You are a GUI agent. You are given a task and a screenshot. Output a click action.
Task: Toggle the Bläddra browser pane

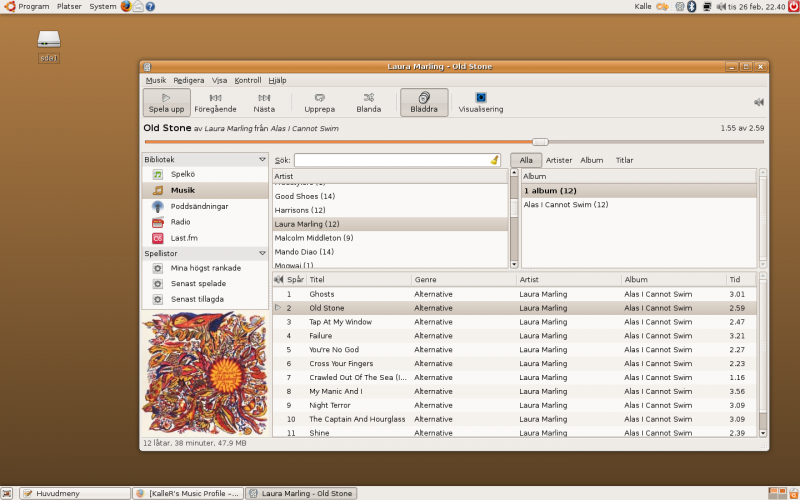(x=424, y=102)
